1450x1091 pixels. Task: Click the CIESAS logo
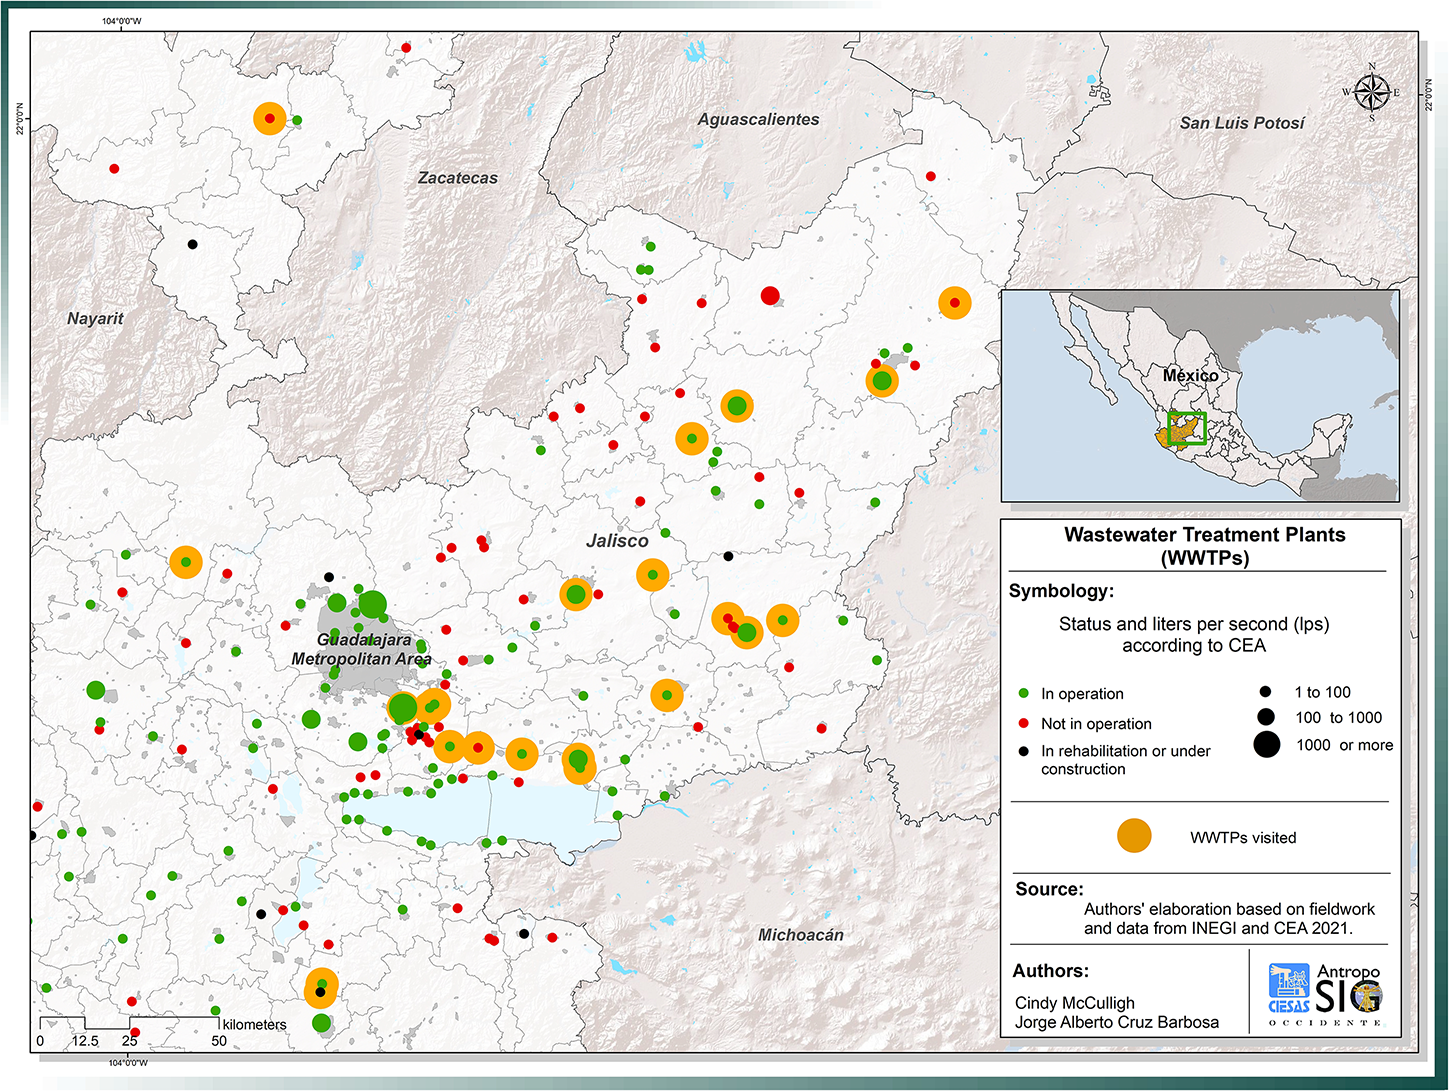1289,989
